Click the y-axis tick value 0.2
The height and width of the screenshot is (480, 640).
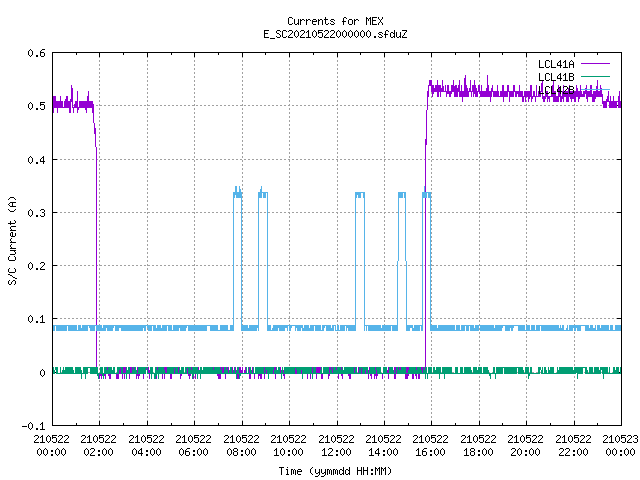(37, 266)
